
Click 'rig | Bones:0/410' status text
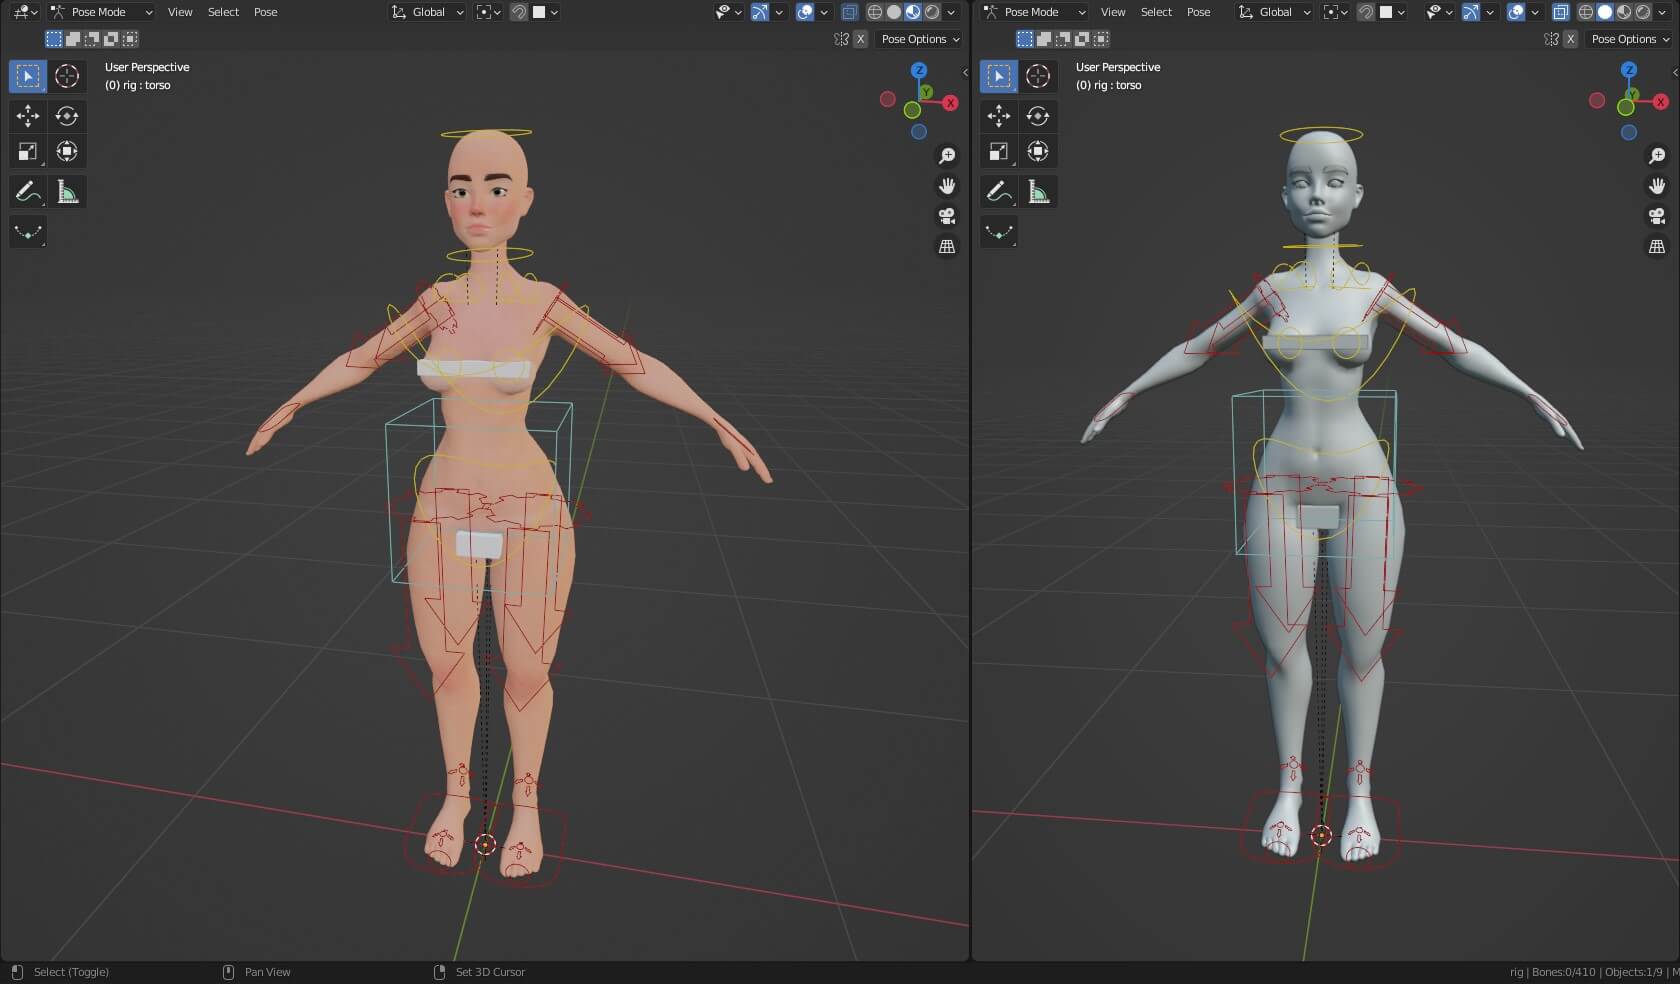(1552, 972)
